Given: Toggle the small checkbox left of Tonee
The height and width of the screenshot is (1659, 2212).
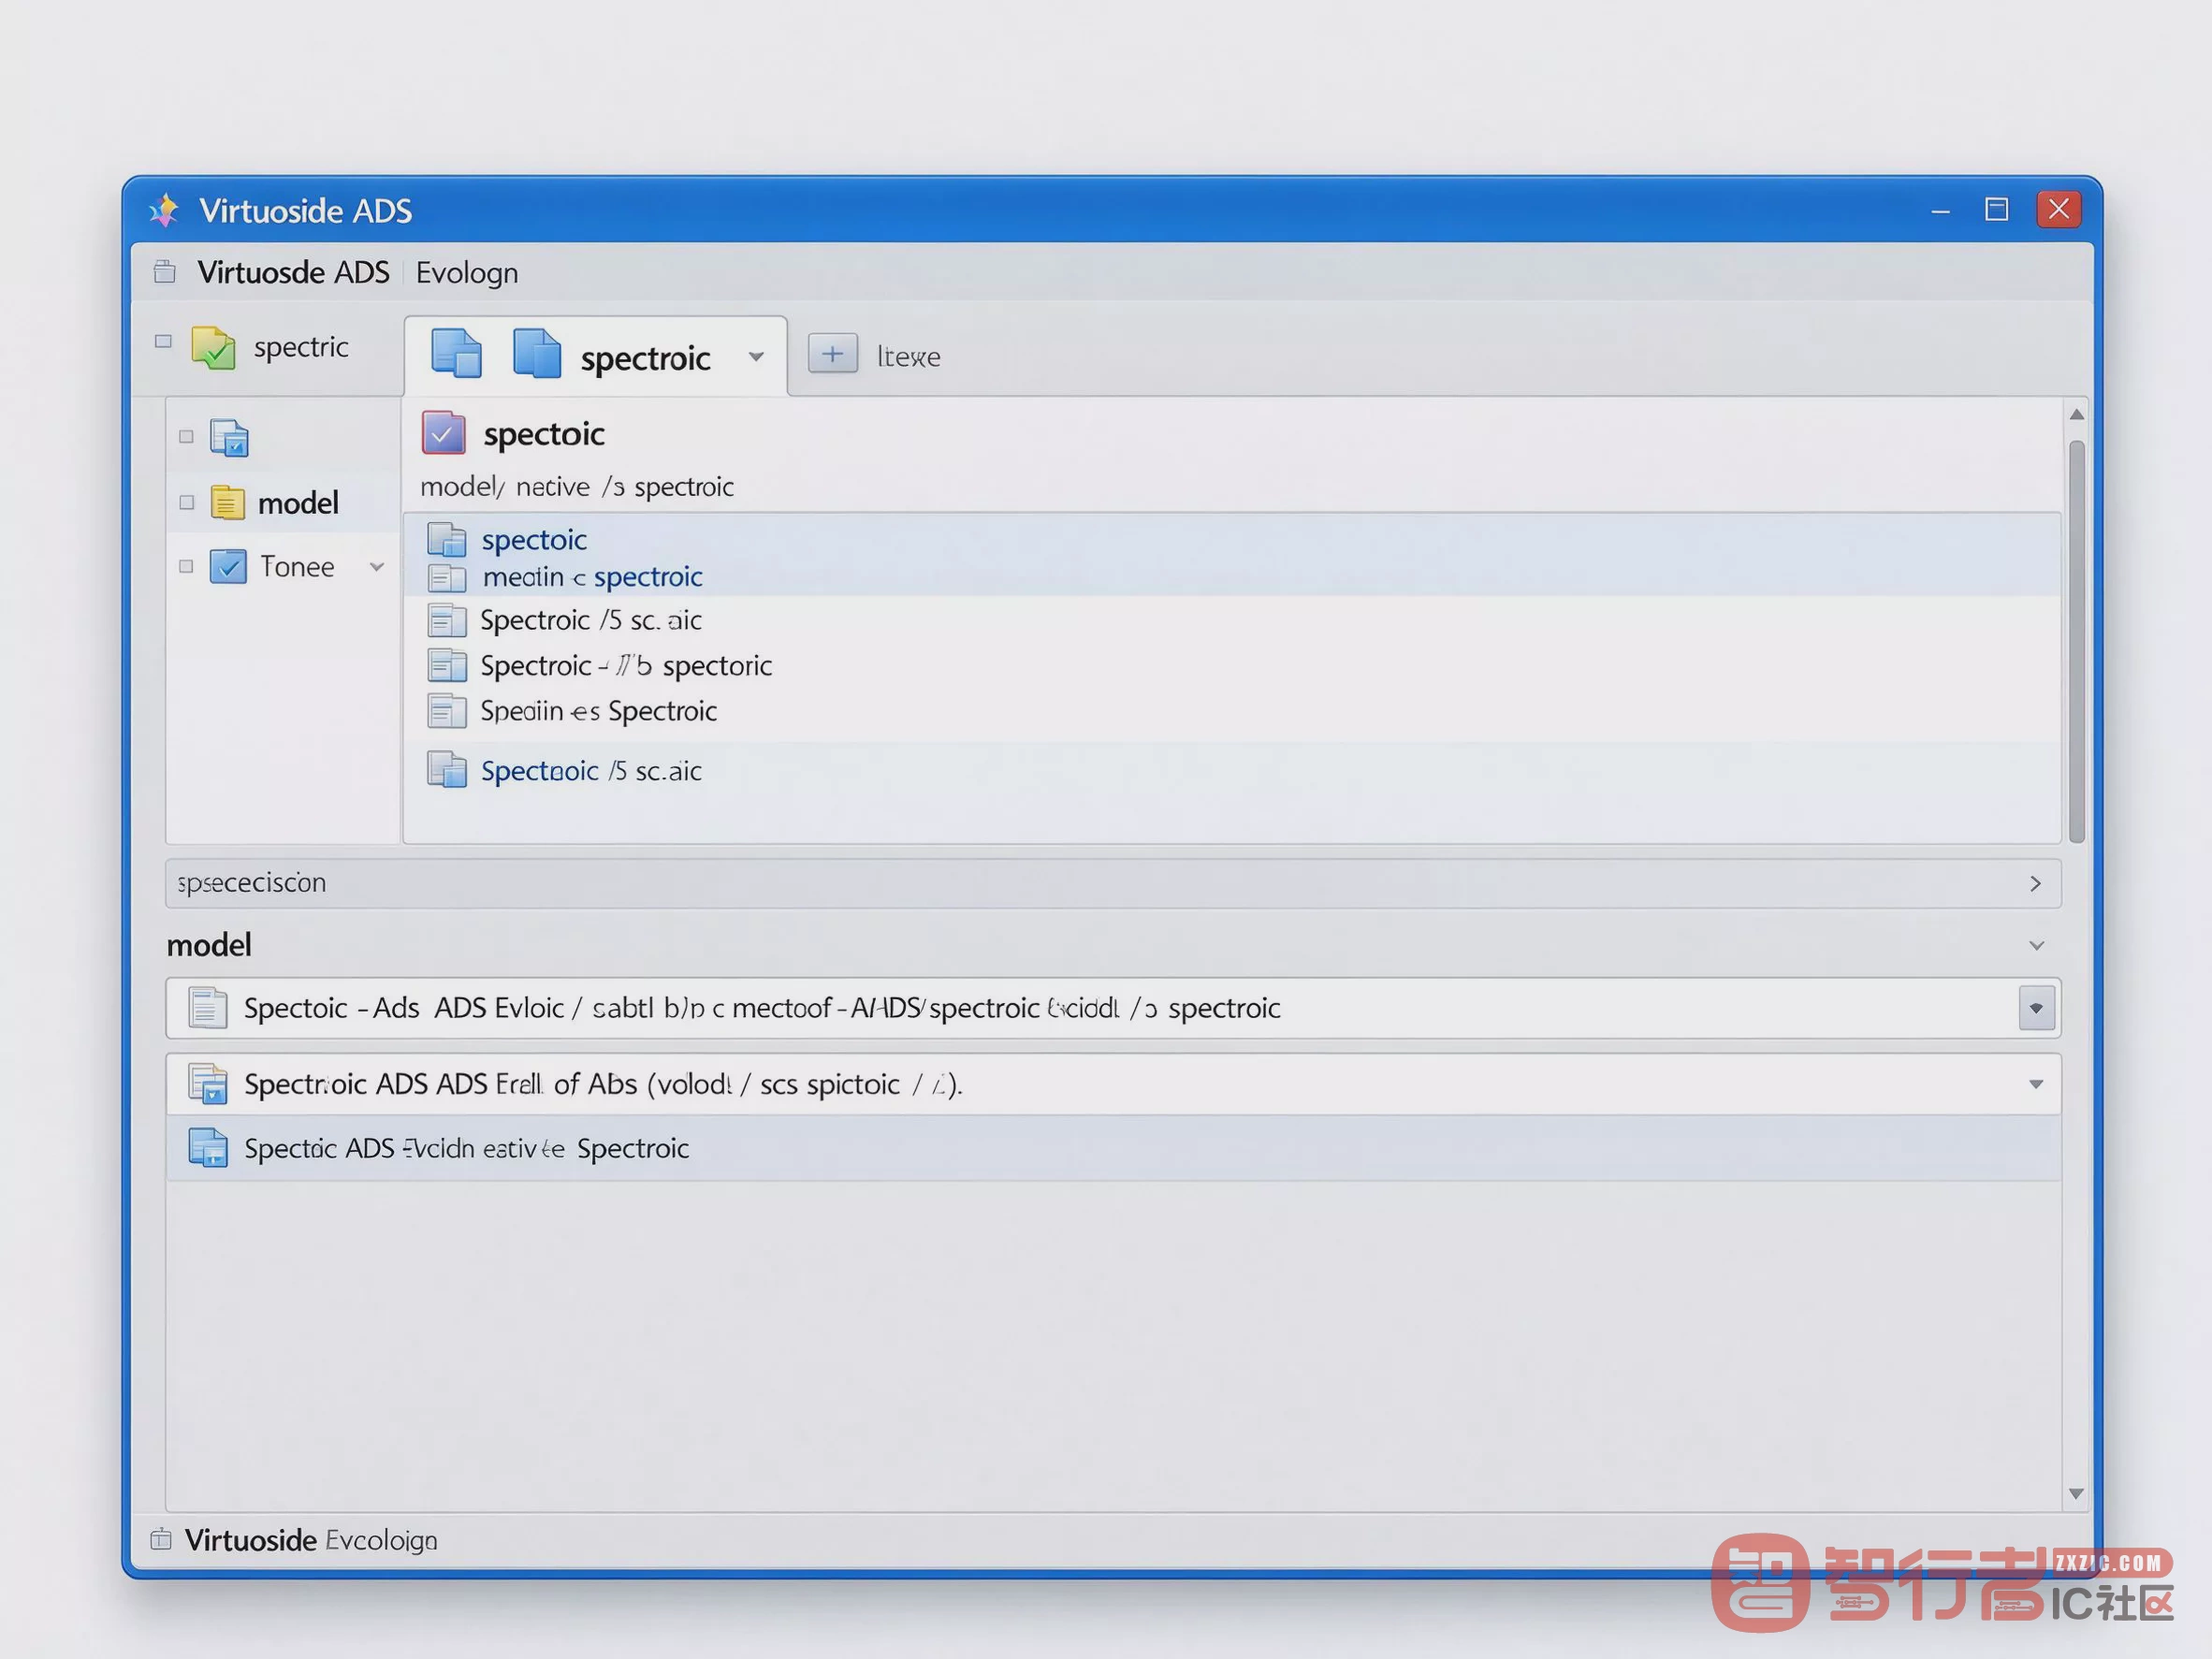Looking at the screenshot, I should 186,567.
